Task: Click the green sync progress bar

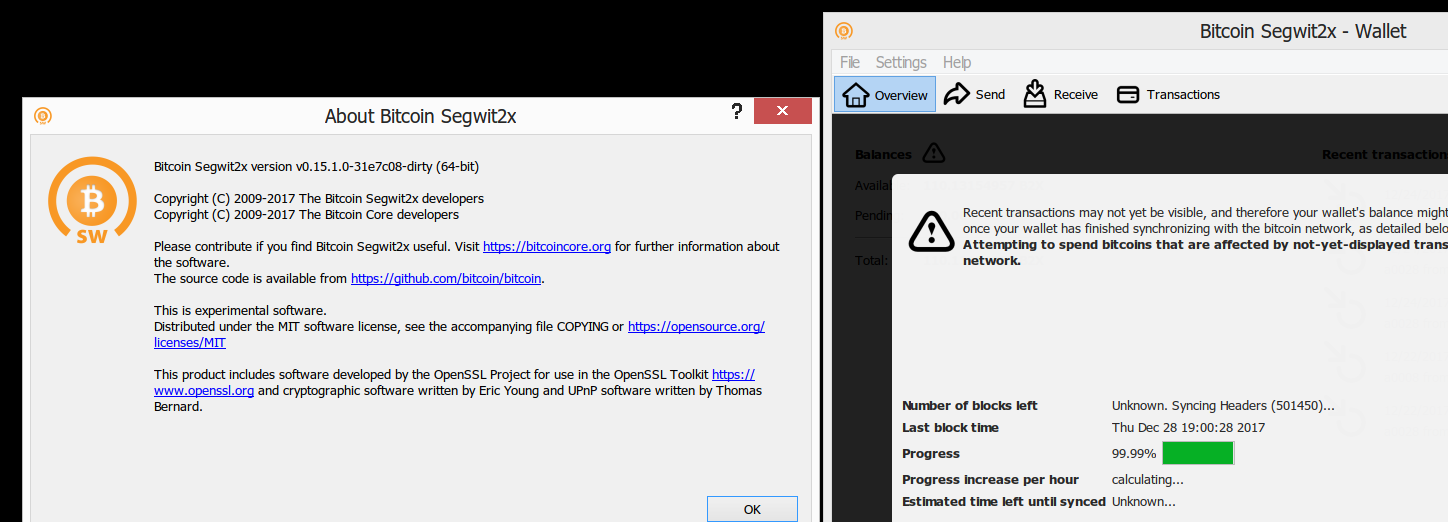Action: [1197, 453]
